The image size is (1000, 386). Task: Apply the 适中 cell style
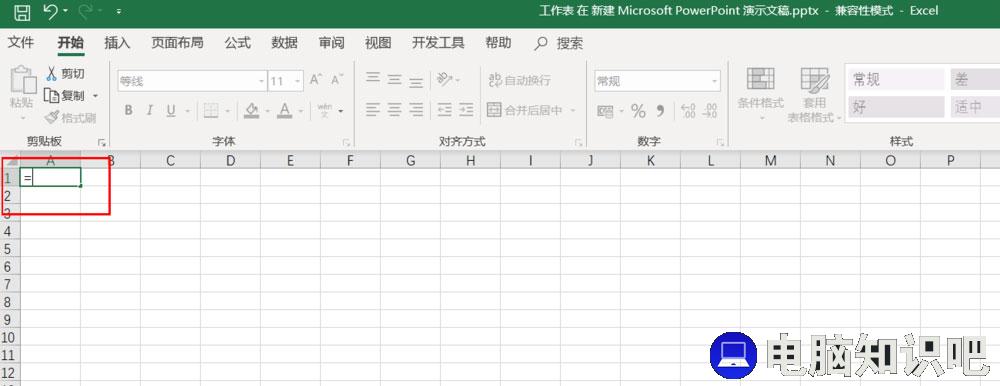tap(975, 107)
